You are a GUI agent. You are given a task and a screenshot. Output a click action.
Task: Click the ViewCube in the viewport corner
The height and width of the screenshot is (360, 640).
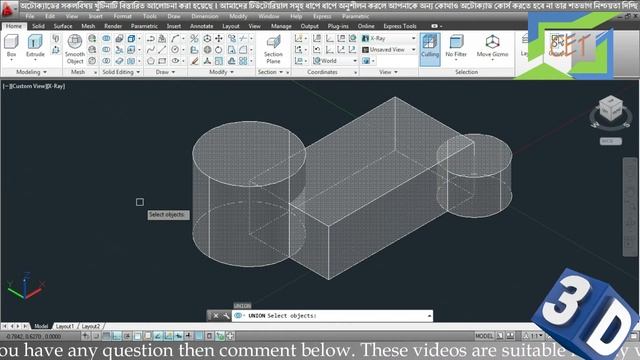pos(611,109)
